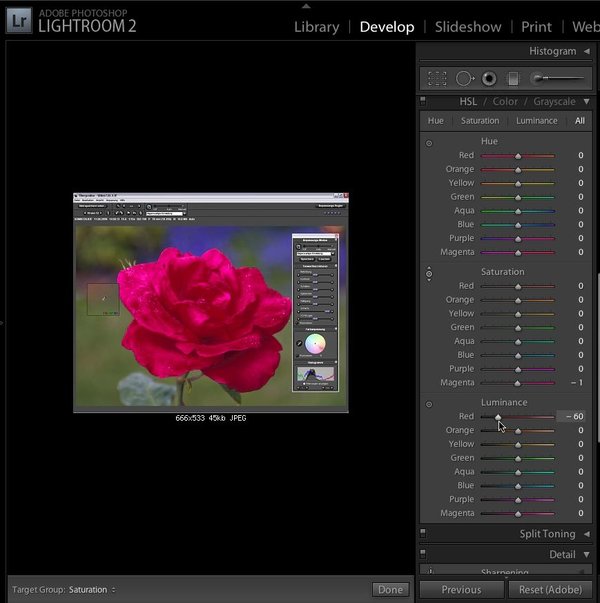
Task: Toggle the Detail panel switch
Action: click(x=424, y=554)
